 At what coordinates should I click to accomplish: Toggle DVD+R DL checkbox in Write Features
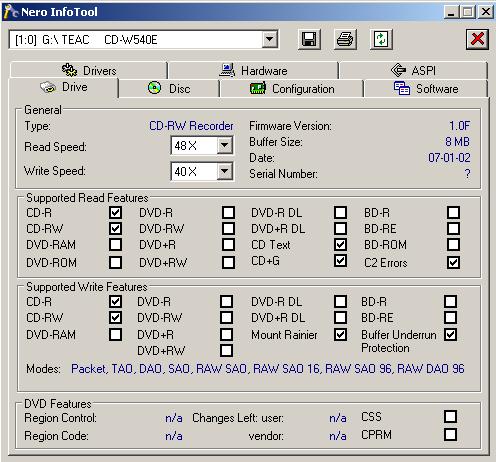(340, 317)
